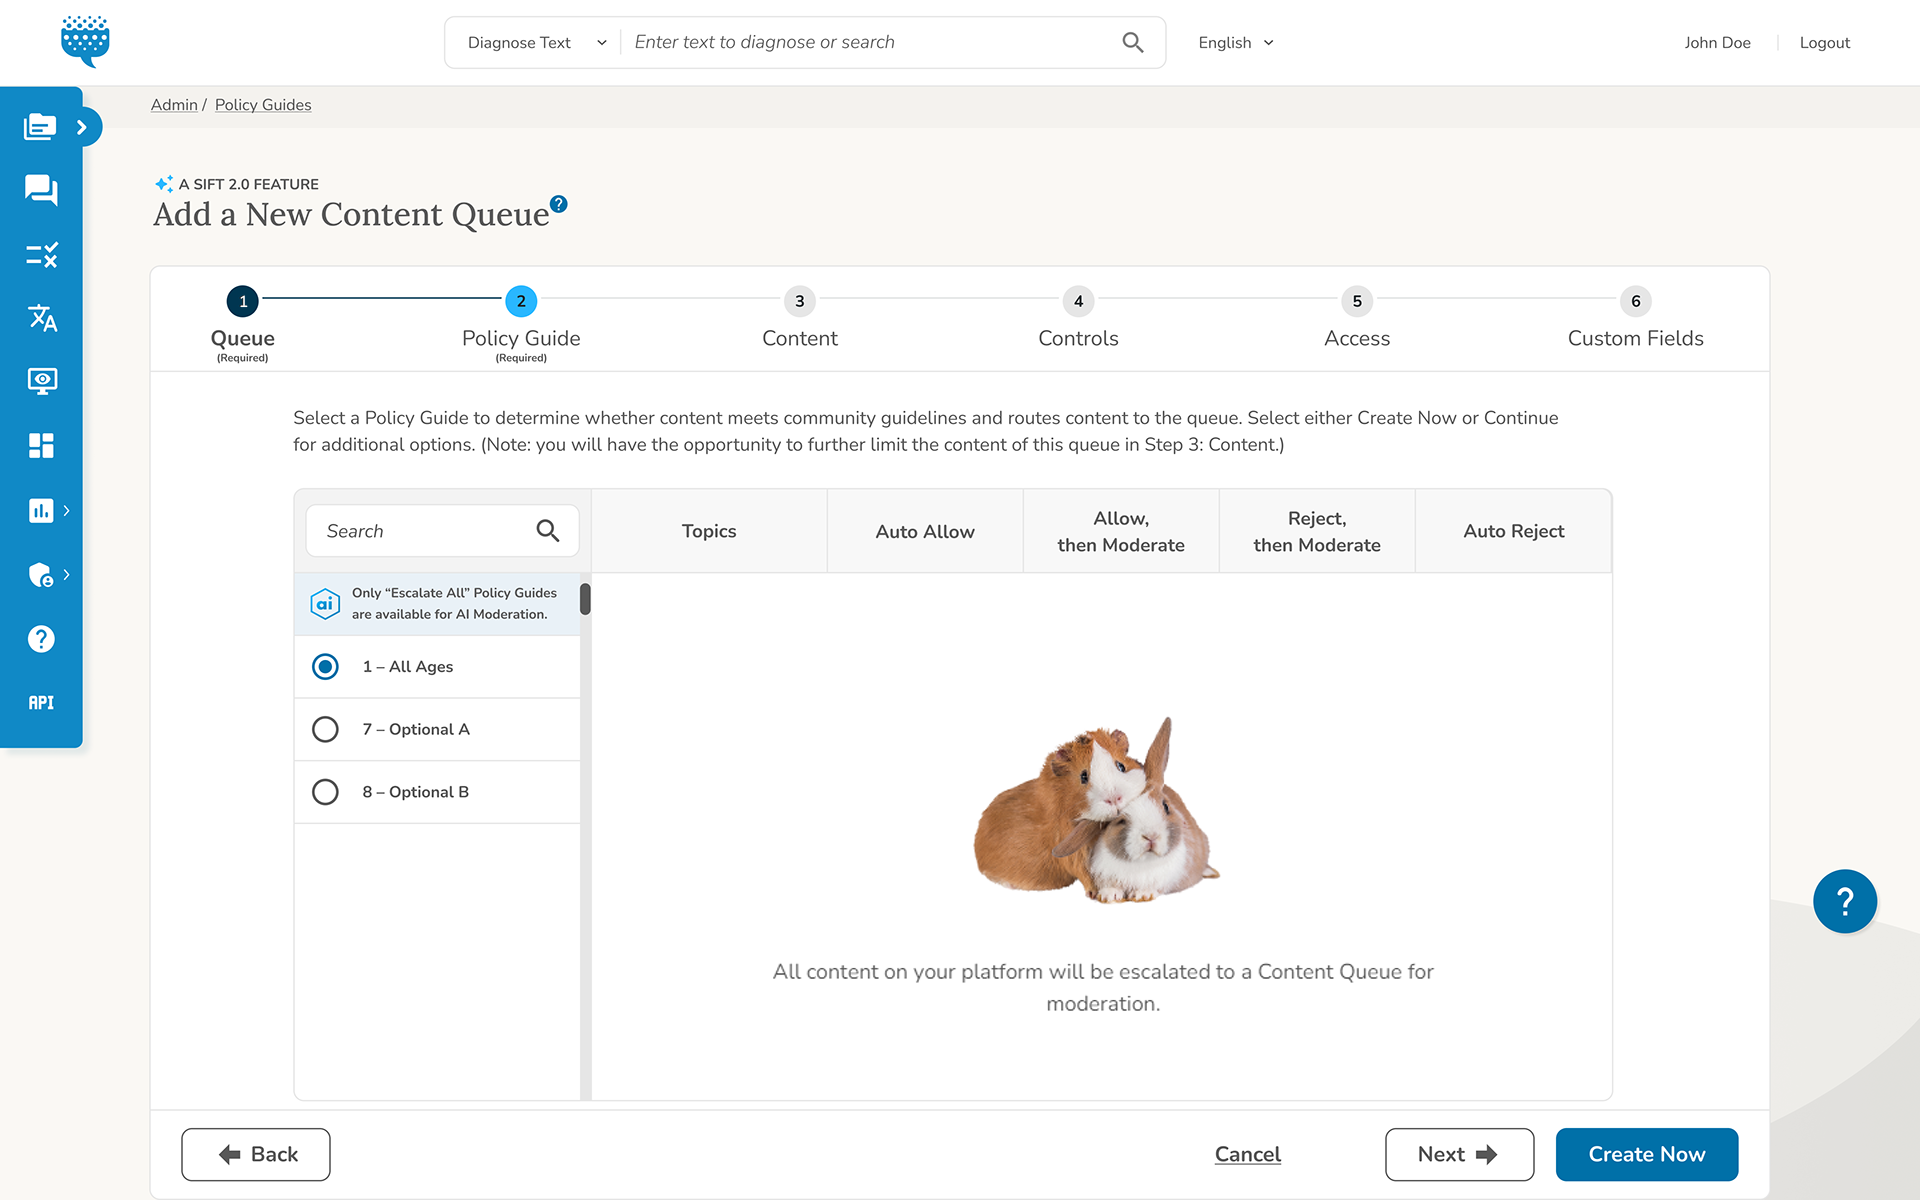
Task: Click the guinea pig and rabbit image
Action: coord(1097,810)
